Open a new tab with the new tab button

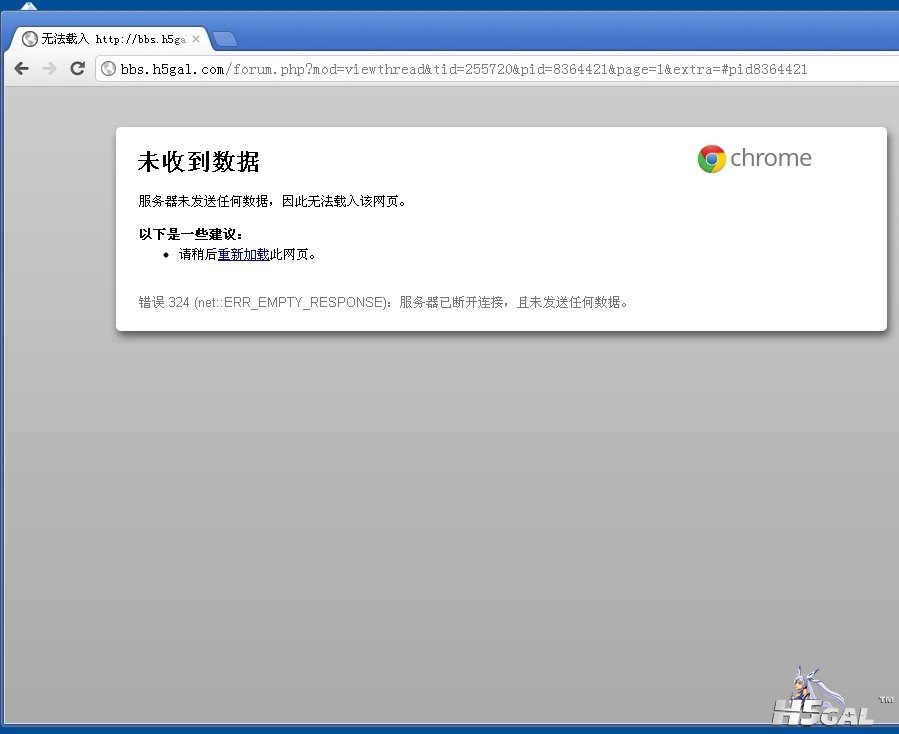click(x=225, y=39)
